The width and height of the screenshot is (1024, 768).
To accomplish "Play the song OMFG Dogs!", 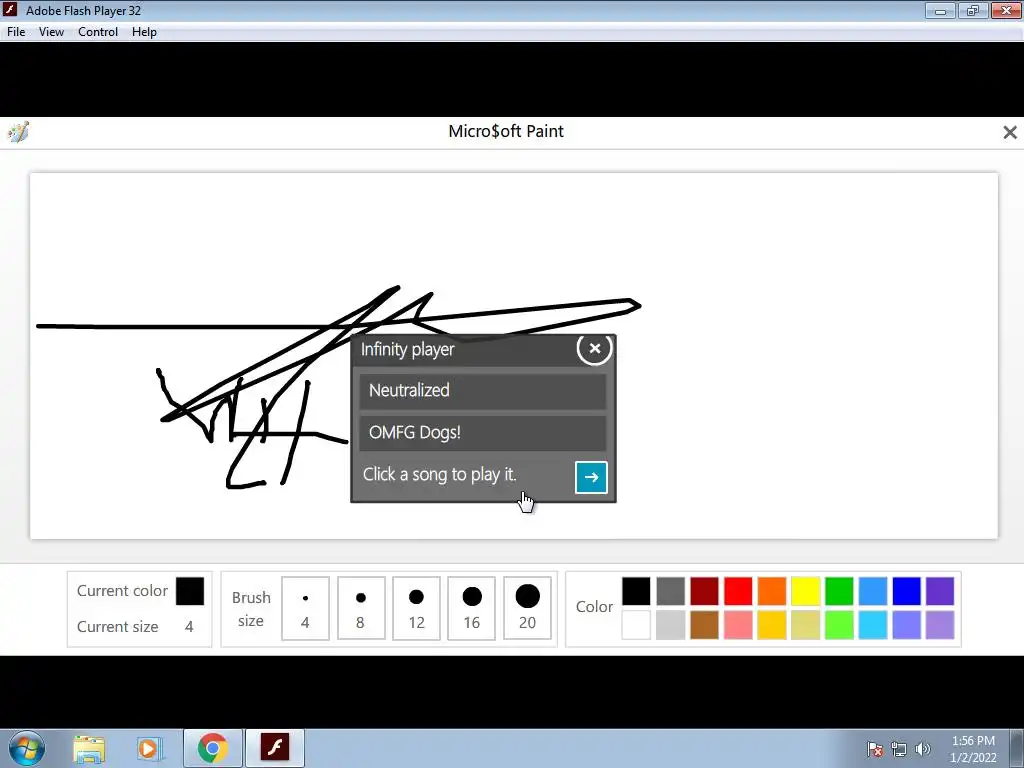I will click(483, 432).
